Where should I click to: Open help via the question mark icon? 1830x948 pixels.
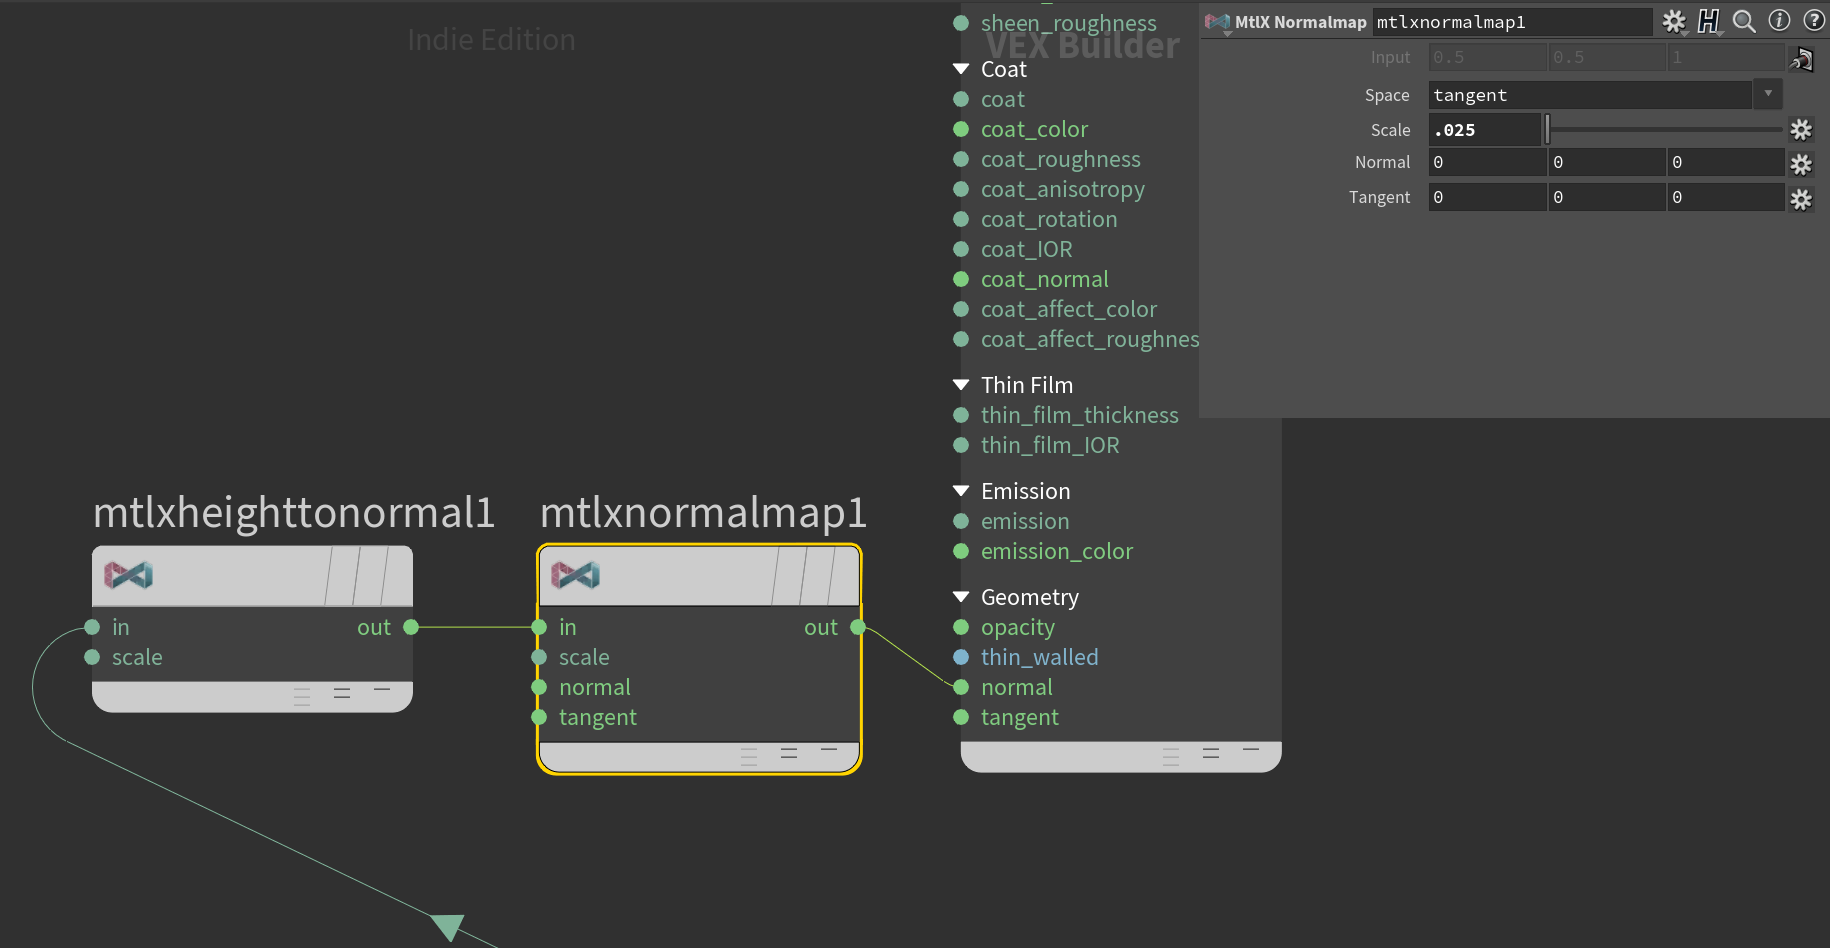1814,21
